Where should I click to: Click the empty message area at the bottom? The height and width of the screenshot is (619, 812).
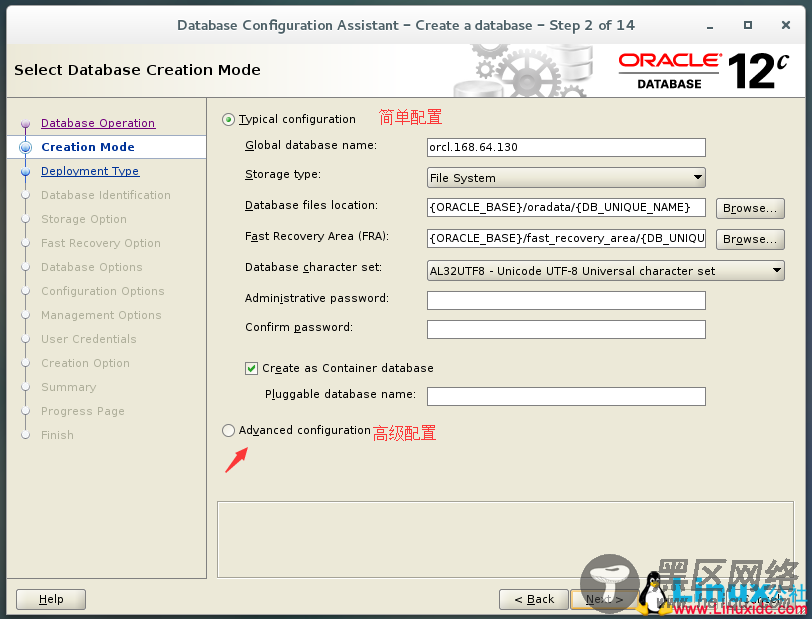pyautogui.click(x=505, y=539)
